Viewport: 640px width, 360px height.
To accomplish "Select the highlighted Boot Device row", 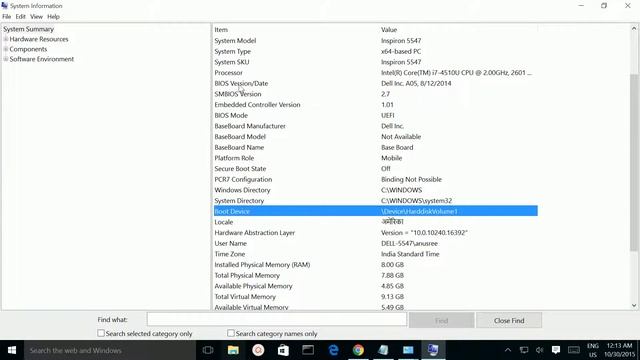I will coord(376,211).
